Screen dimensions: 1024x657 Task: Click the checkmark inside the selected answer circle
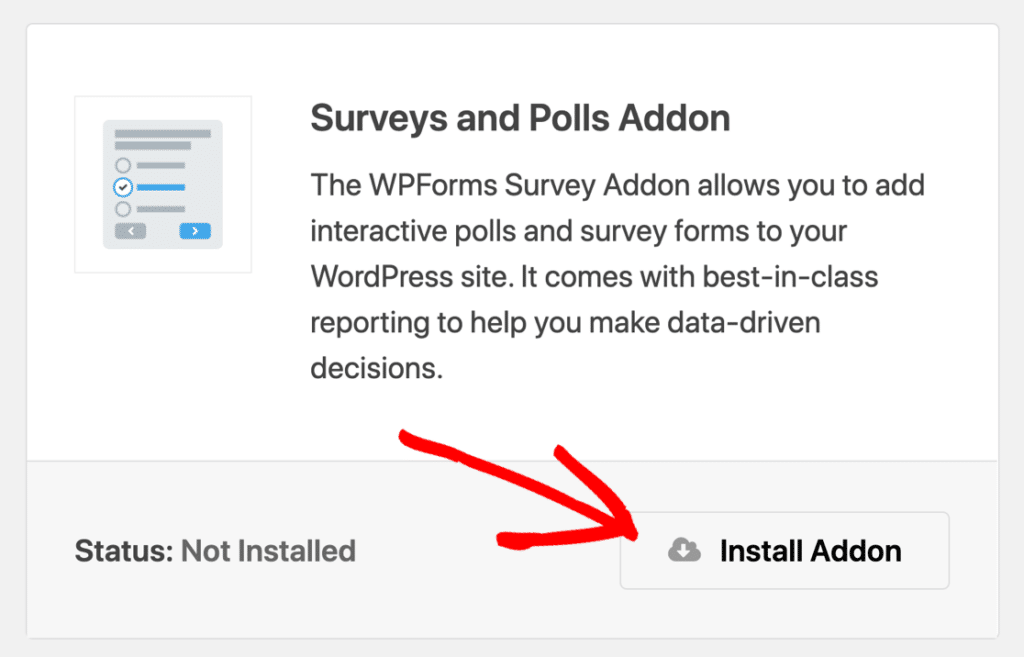click(x=123, y=187)
